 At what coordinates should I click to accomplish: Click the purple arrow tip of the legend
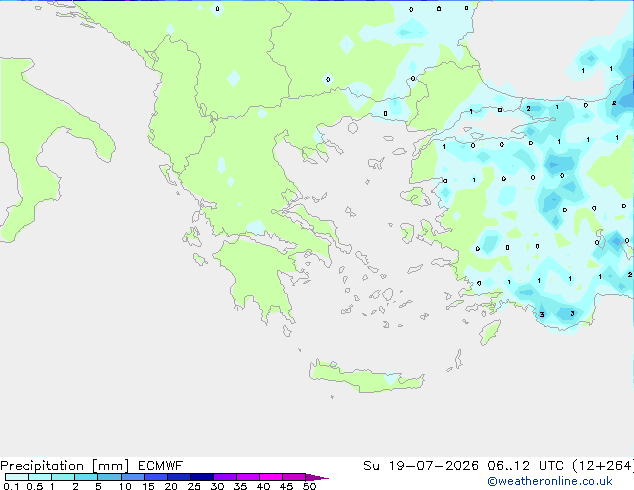(x=317, y=478)
